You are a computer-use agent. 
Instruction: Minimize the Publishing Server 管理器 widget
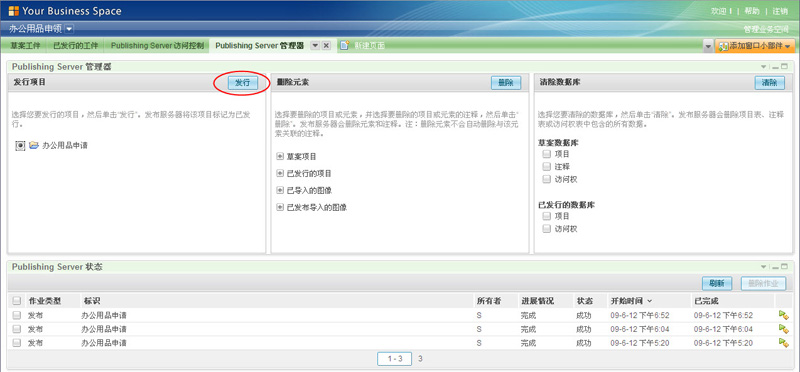click(x=775, y=67)
